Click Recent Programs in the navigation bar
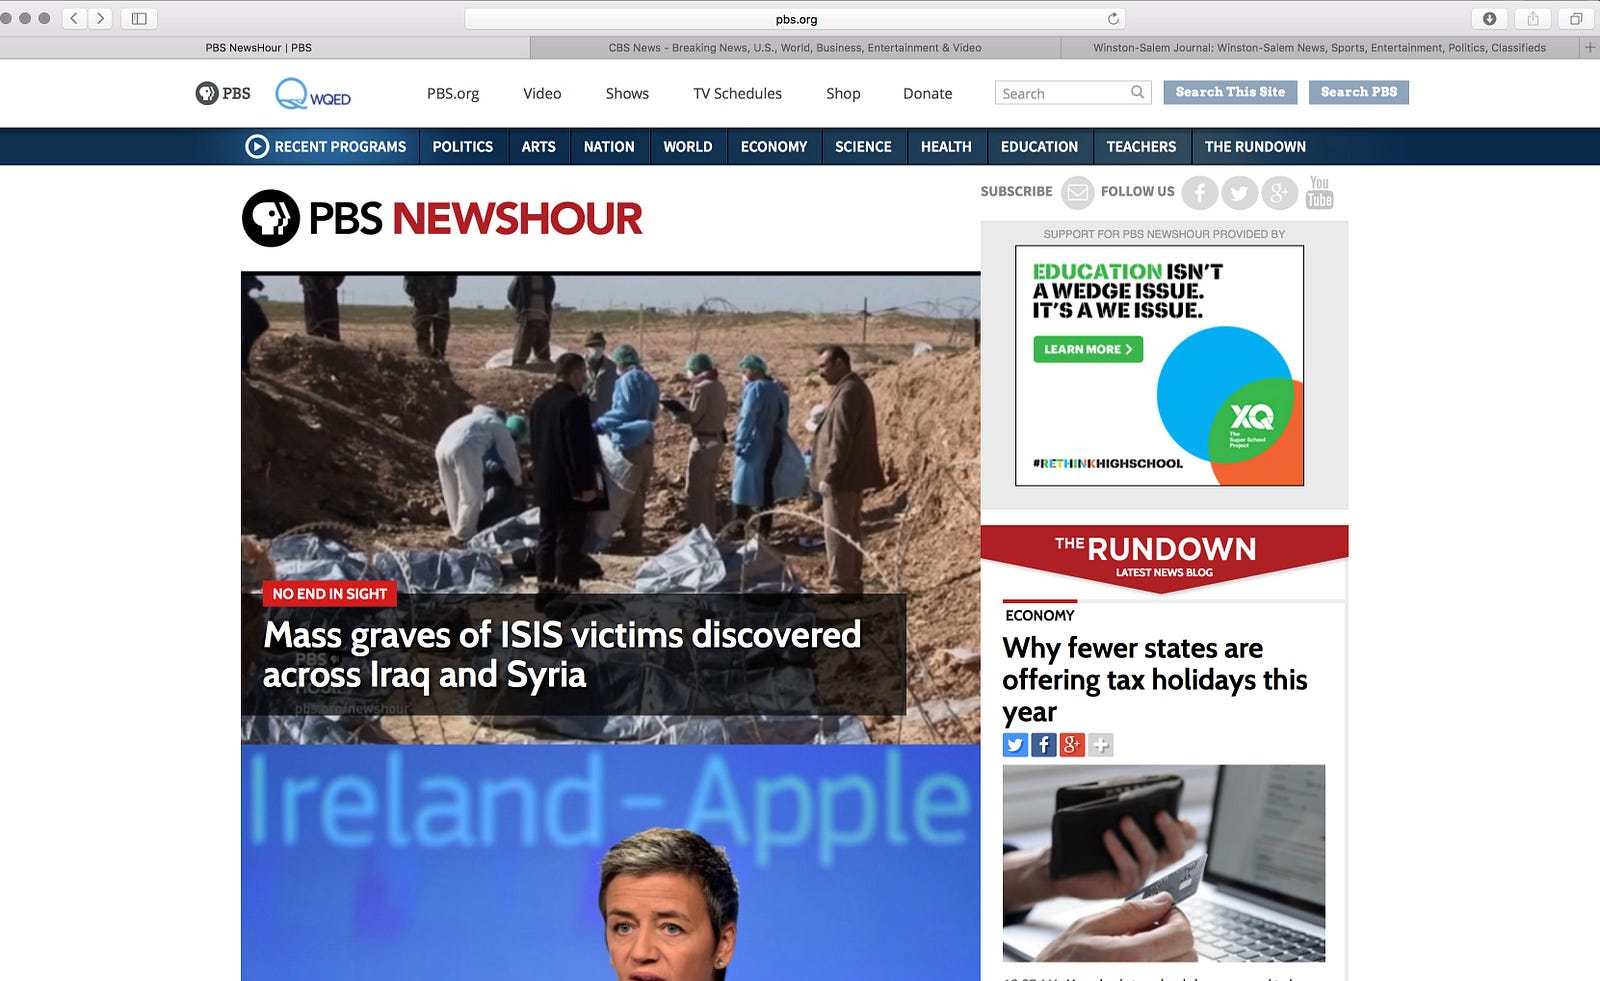The image size is (1600, 981). [x=340, y=146]
